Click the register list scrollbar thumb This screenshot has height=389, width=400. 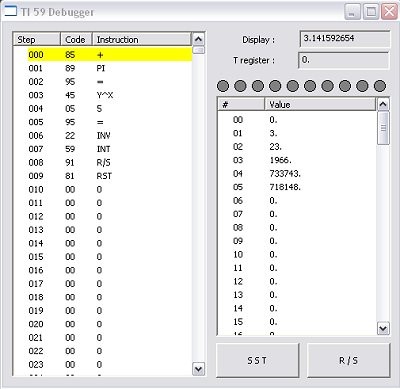[383, 128]
